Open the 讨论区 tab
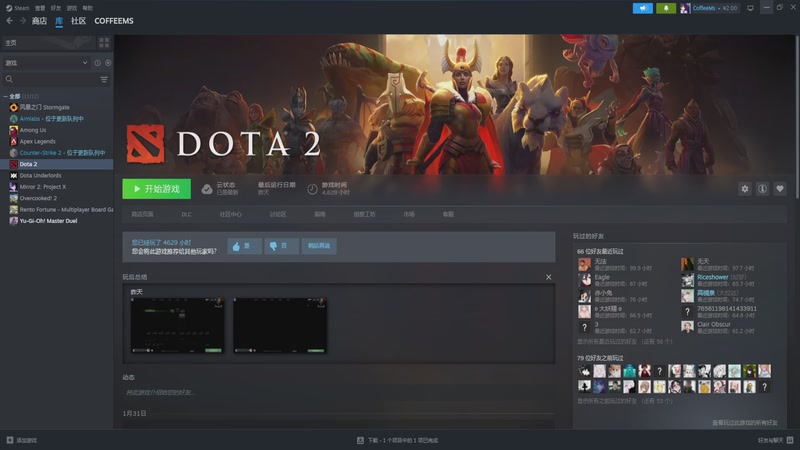The height and width of the screenshot is (450, 800). point(278,214)
